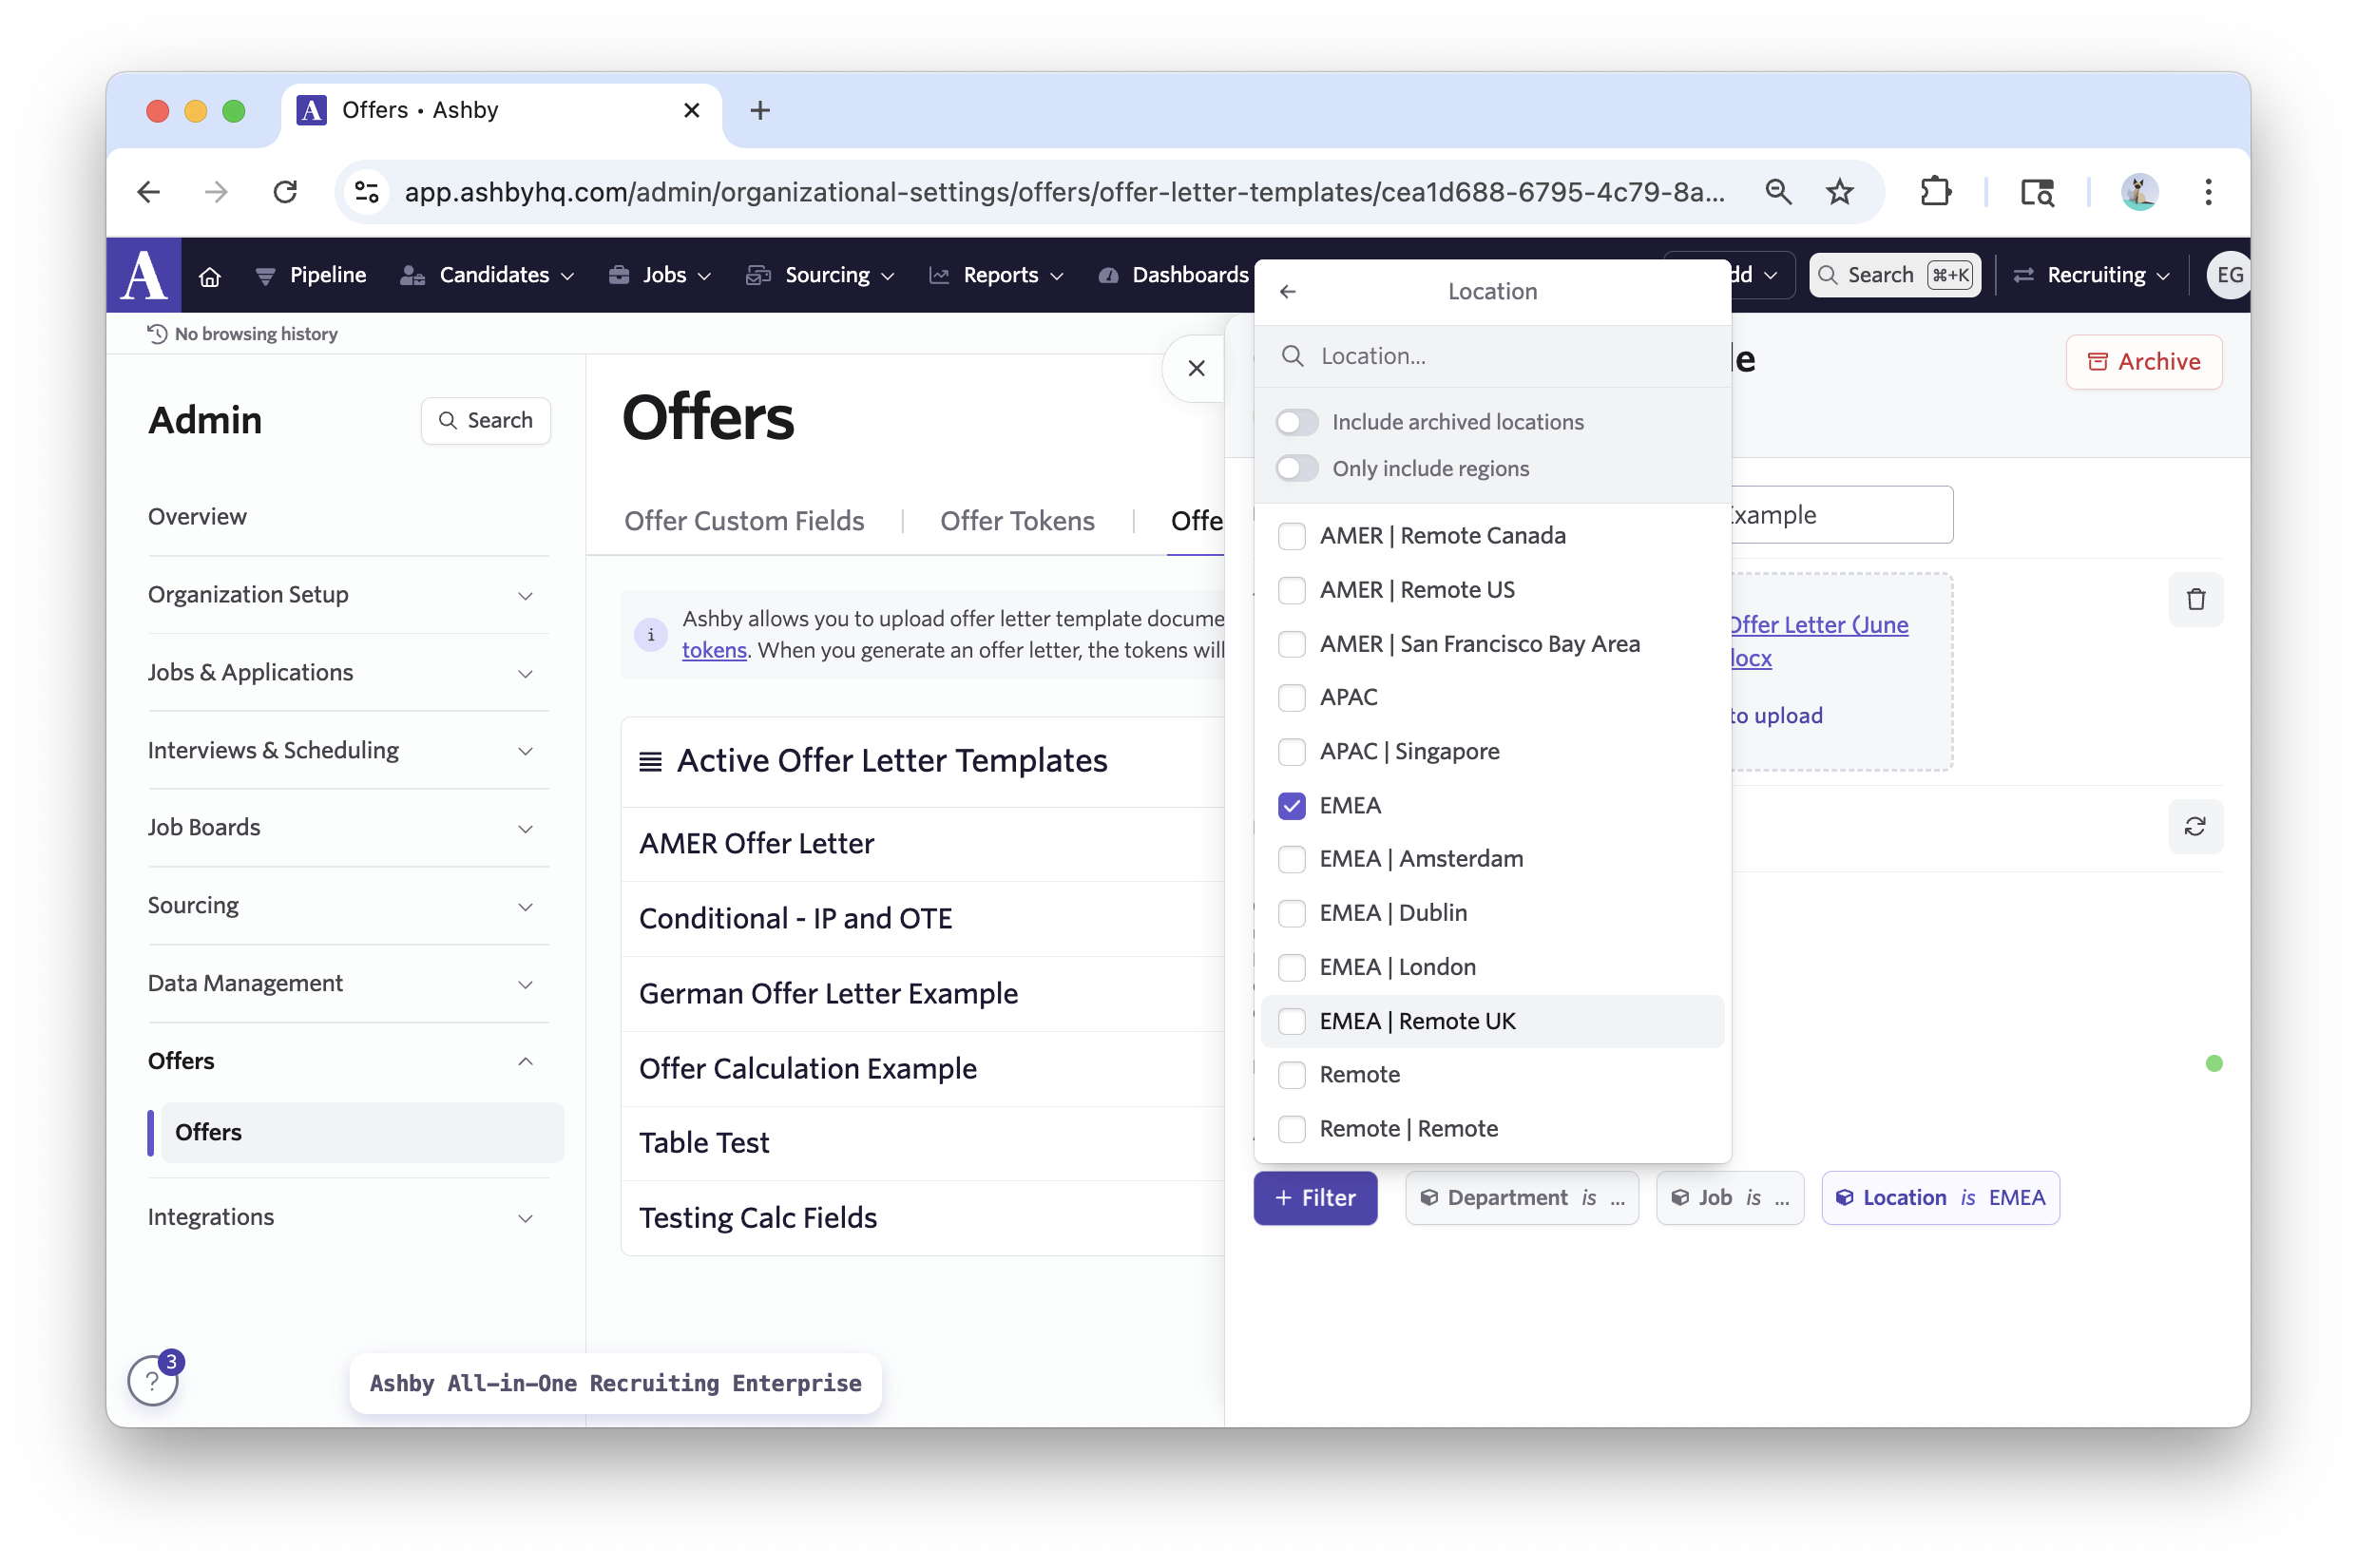Click the Location search input field
Image resolution: width=2357 pixels, height=1568 pixels.
1492,356
